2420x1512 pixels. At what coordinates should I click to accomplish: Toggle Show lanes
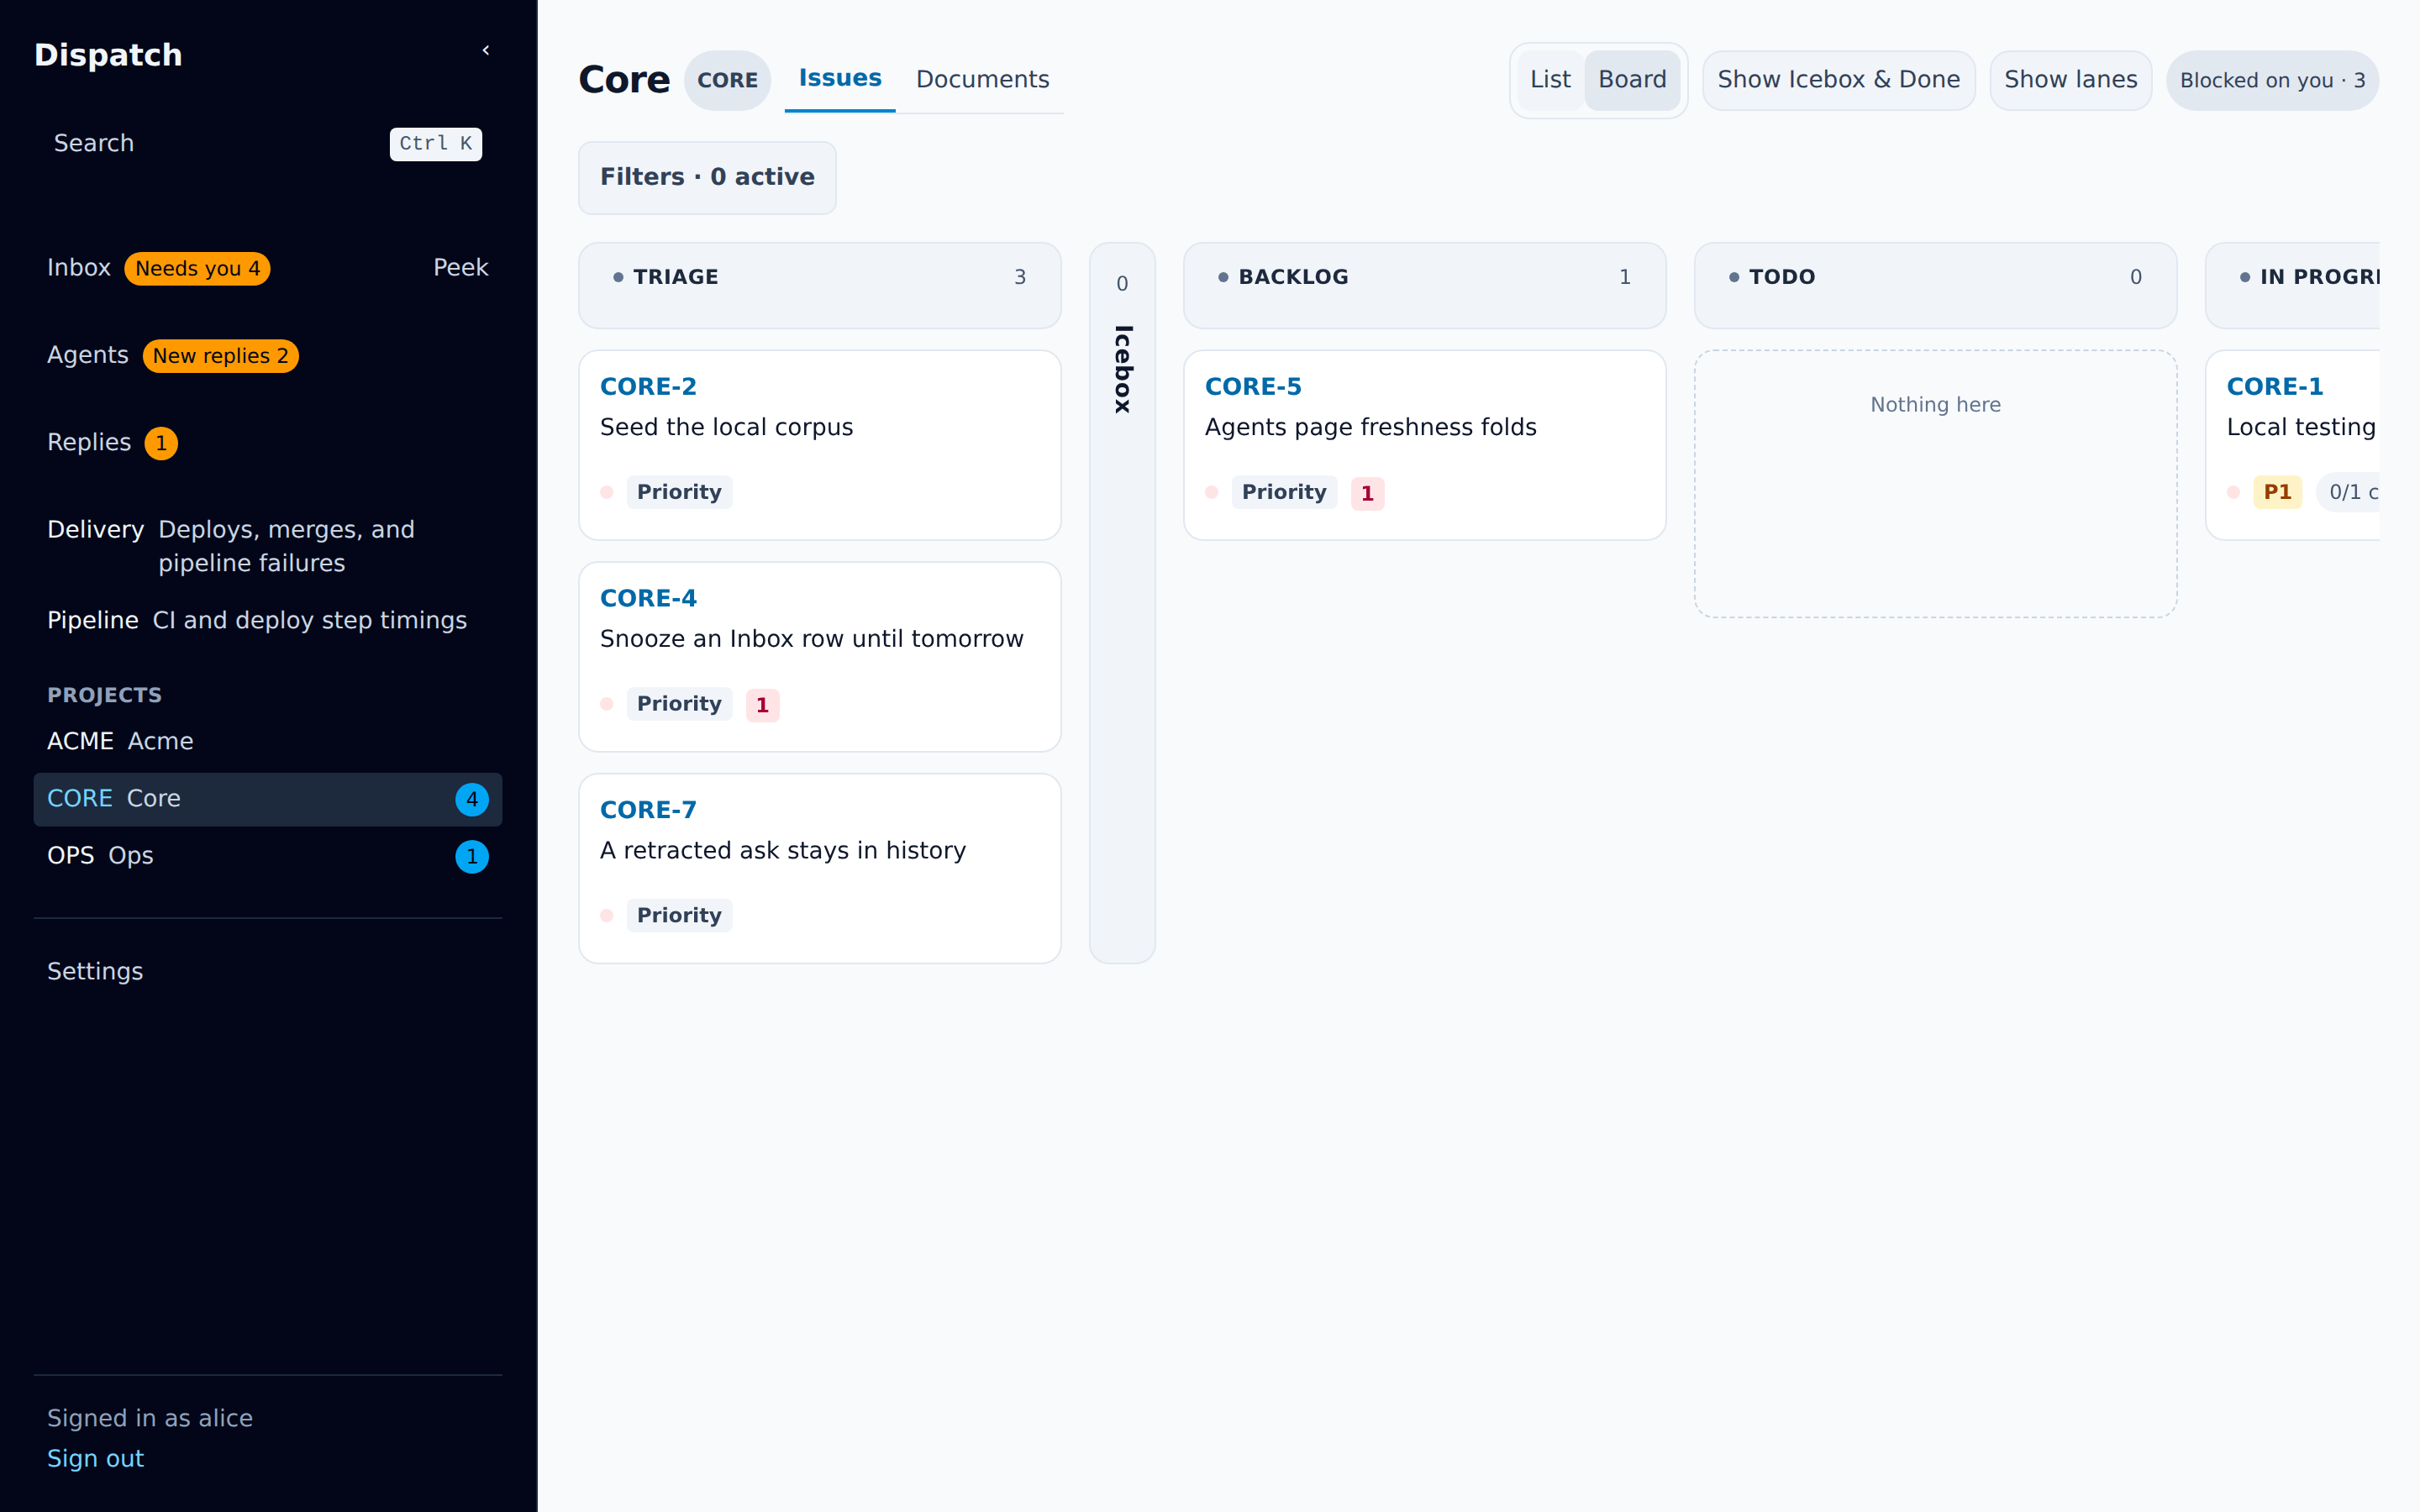coord(2070,80)
